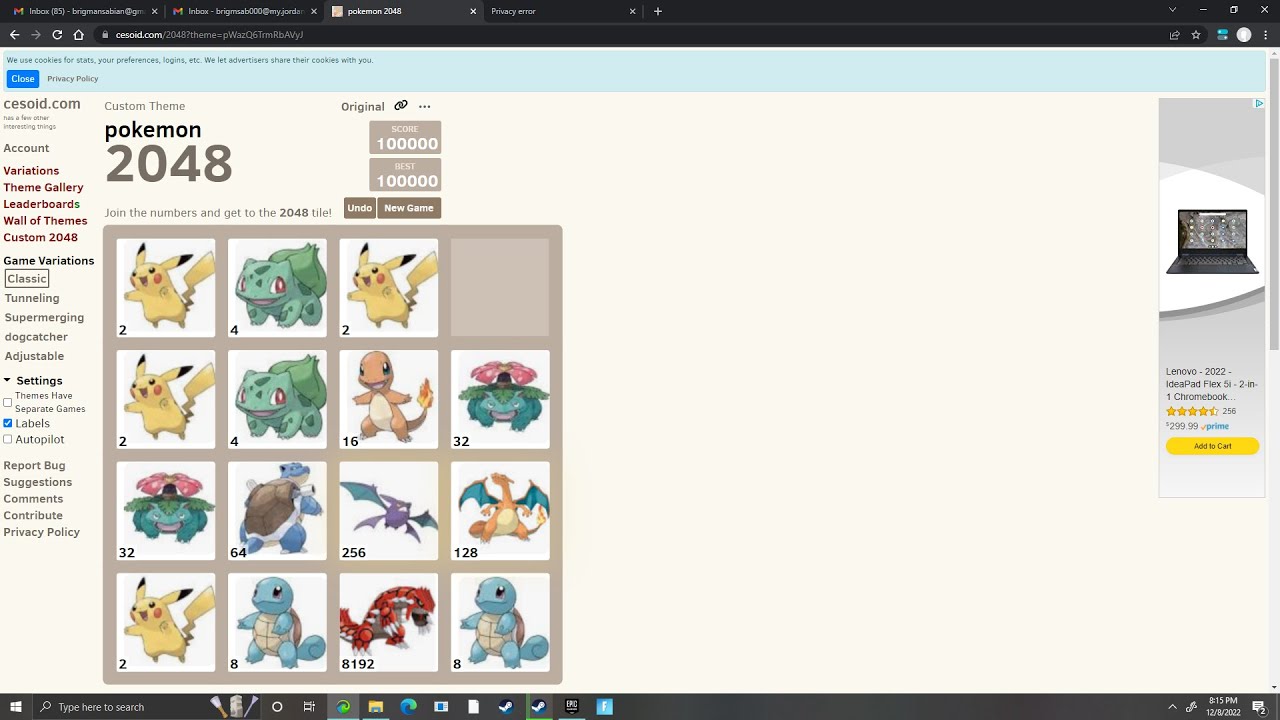Click Add to Cart on Lenovo ad

(1212, 446)
